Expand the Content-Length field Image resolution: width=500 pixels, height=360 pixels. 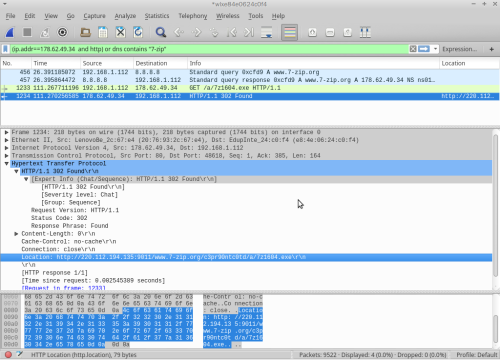(x=16, y=234)
